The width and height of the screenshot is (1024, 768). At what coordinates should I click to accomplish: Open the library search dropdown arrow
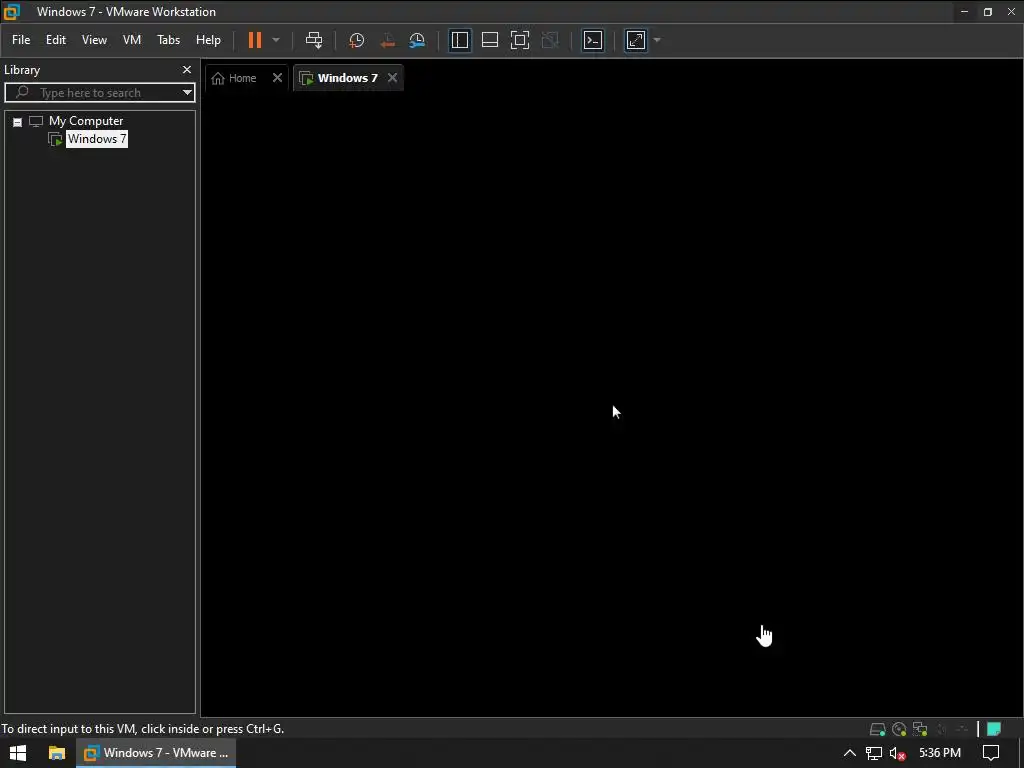pos(187,93)
